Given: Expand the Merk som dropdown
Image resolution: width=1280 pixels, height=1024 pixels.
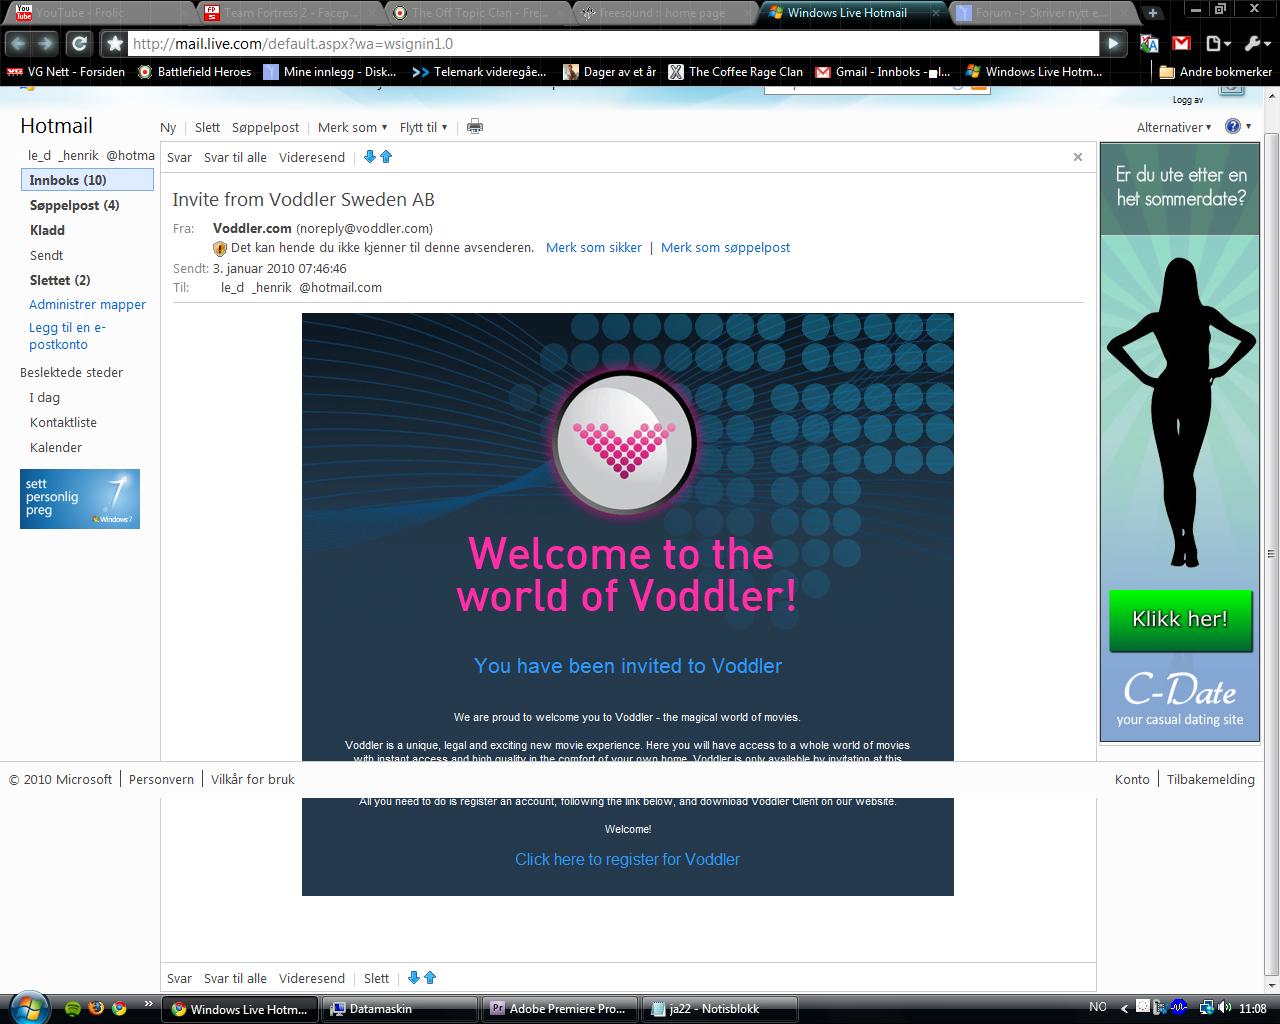Looking at the screenshot, I should click(352, 127).
